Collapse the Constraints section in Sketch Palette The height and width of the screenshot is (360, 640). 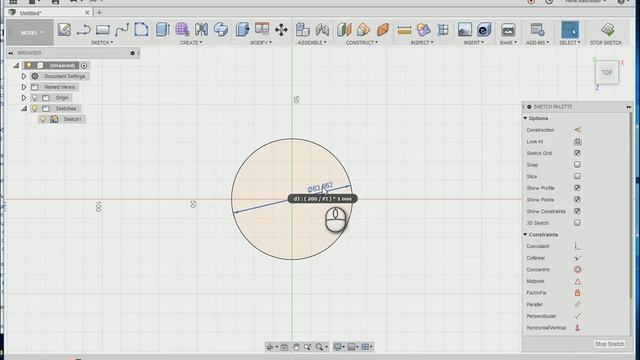pyautogui.click(x=525, y=235)
